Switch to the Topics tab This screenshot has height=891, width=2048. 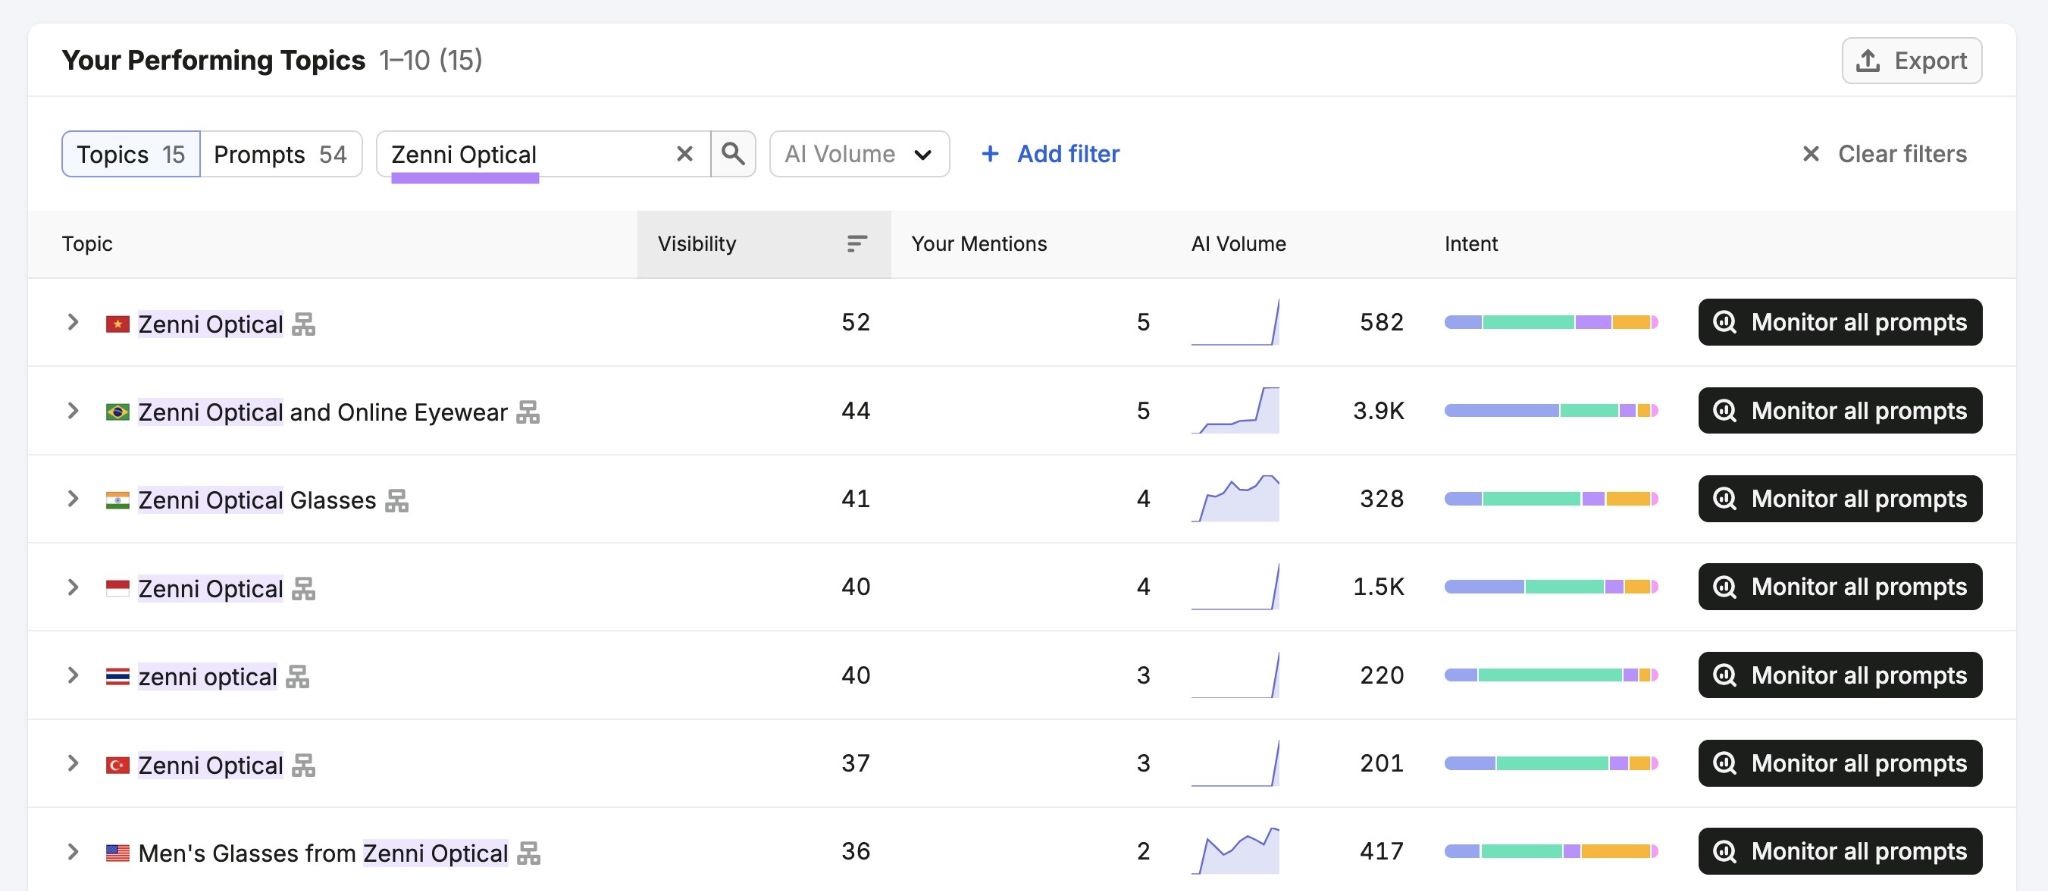point(131,154)
